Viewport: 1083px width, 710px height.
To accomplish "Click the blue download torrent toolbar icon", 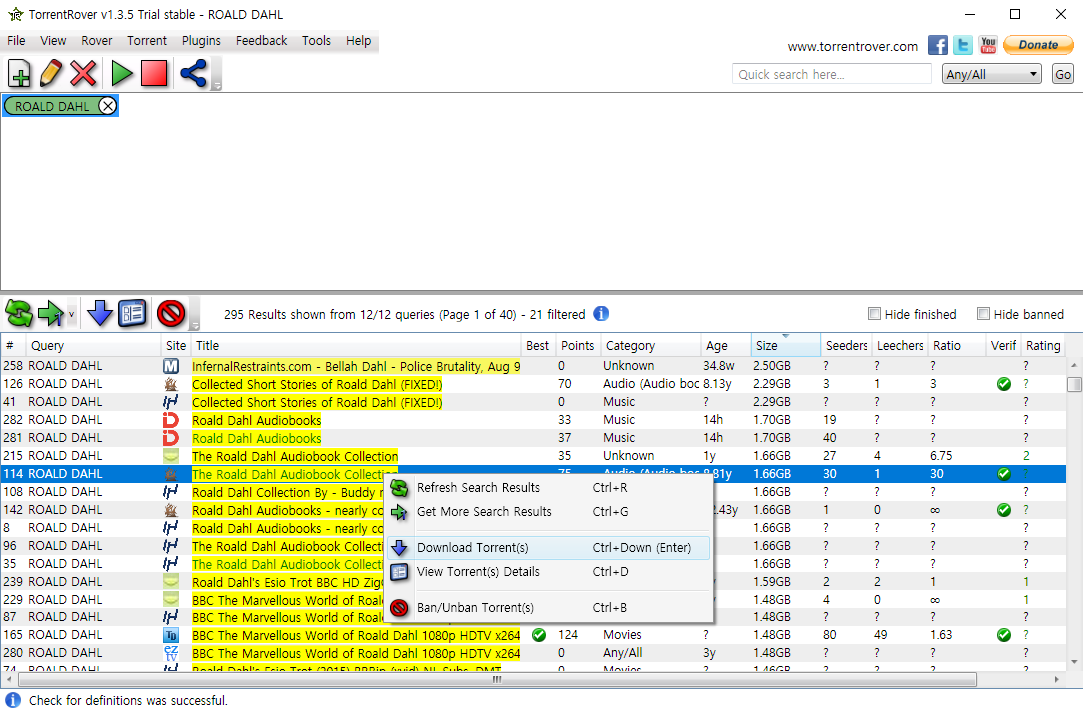I will tap(99, 314).
